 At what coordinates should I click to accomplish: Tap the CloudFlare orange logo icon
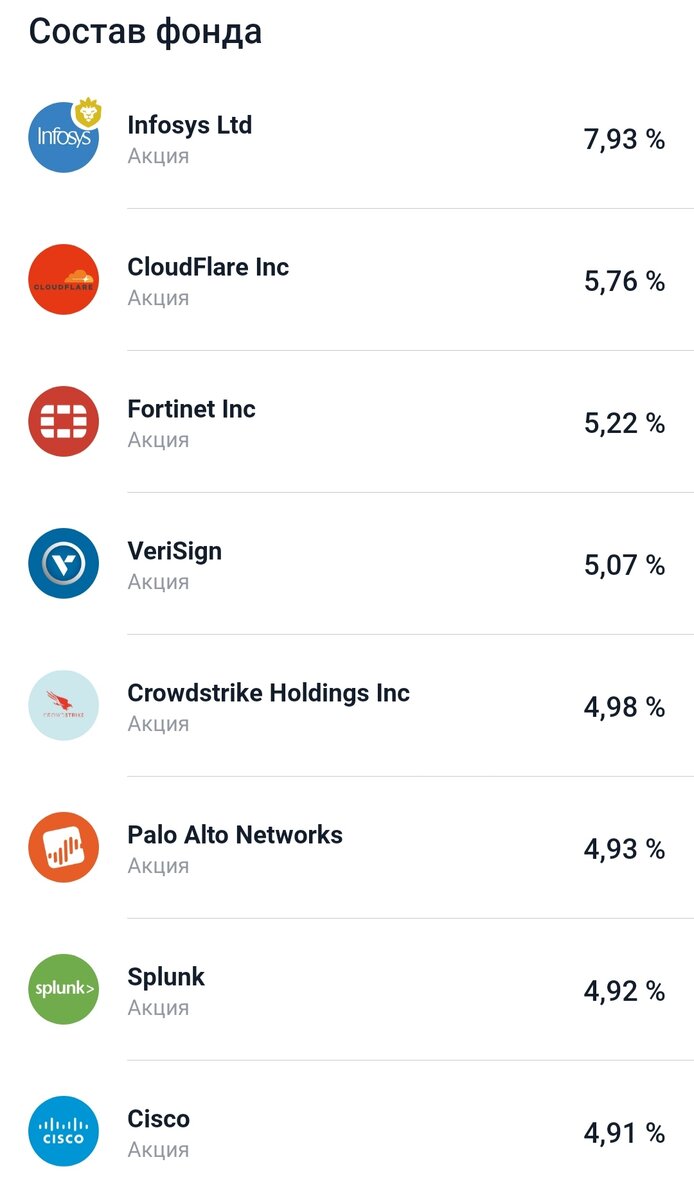click(x=63, y=279)
